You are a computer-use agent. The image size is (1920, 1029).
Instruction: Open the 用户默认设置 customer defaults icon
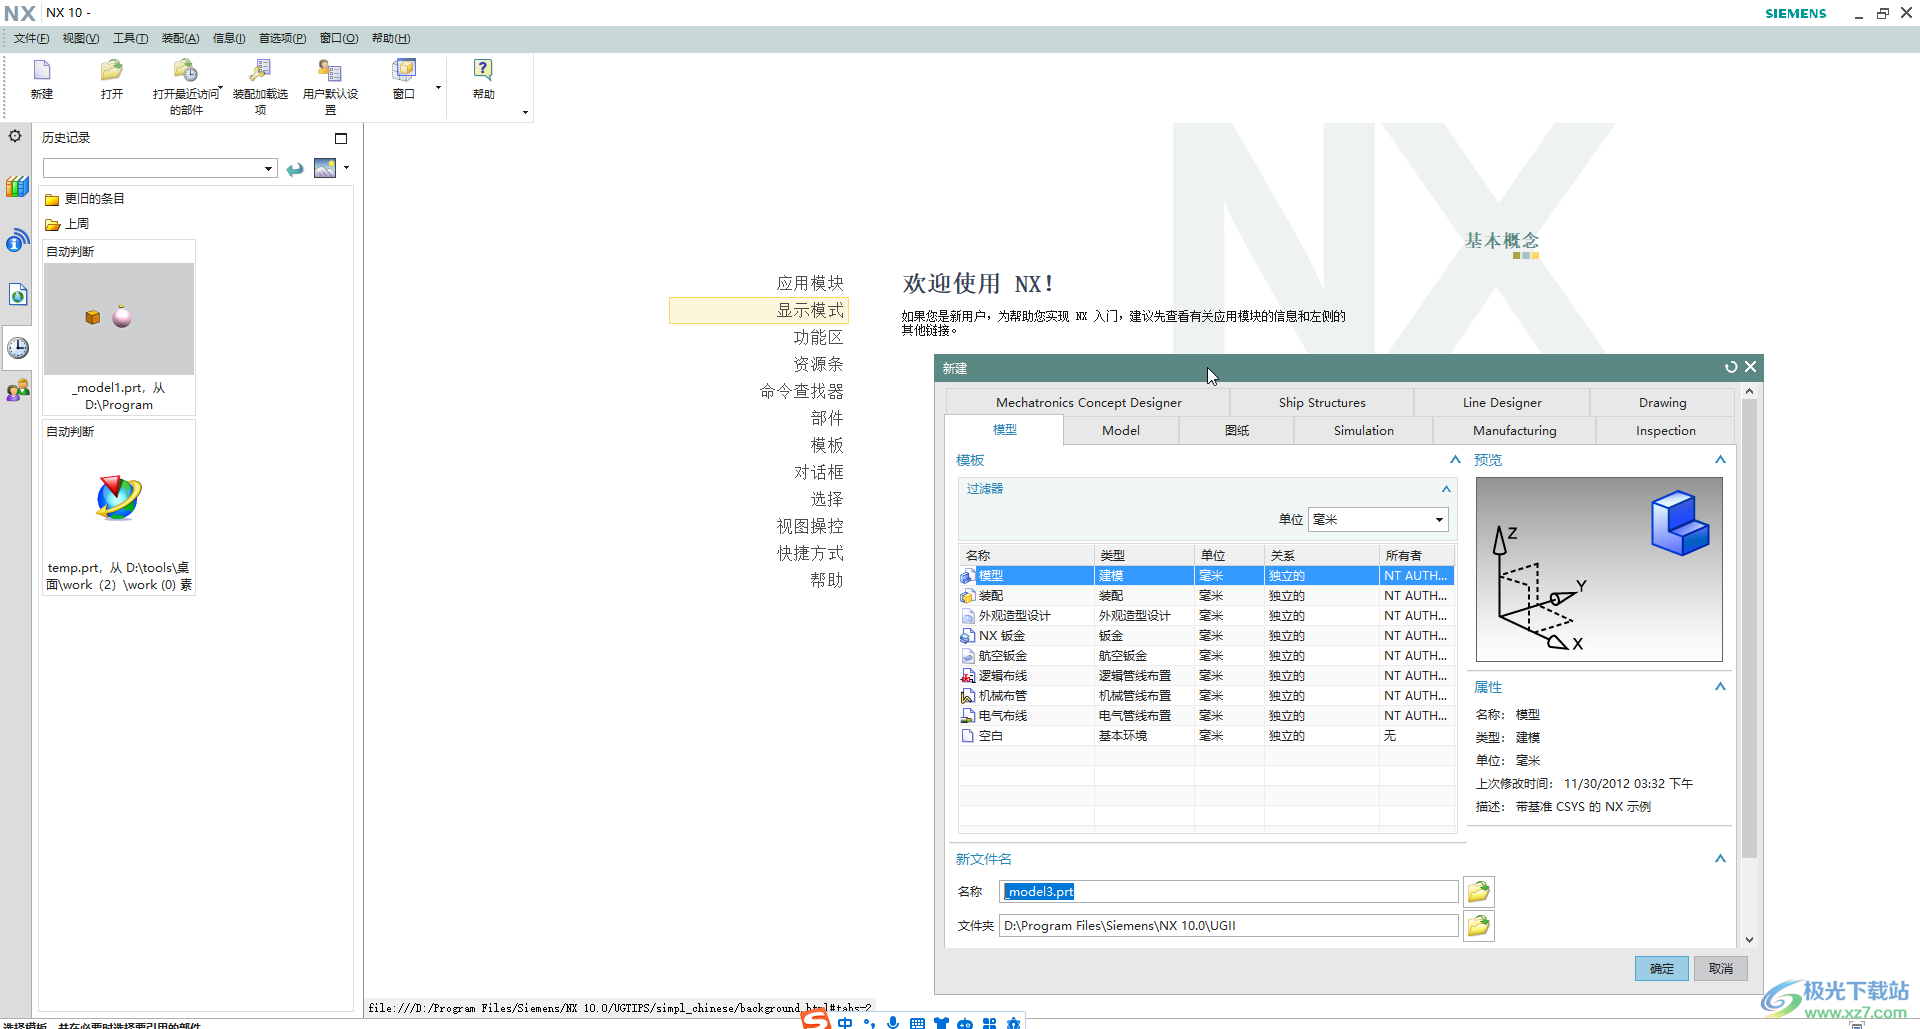(330, 70)
